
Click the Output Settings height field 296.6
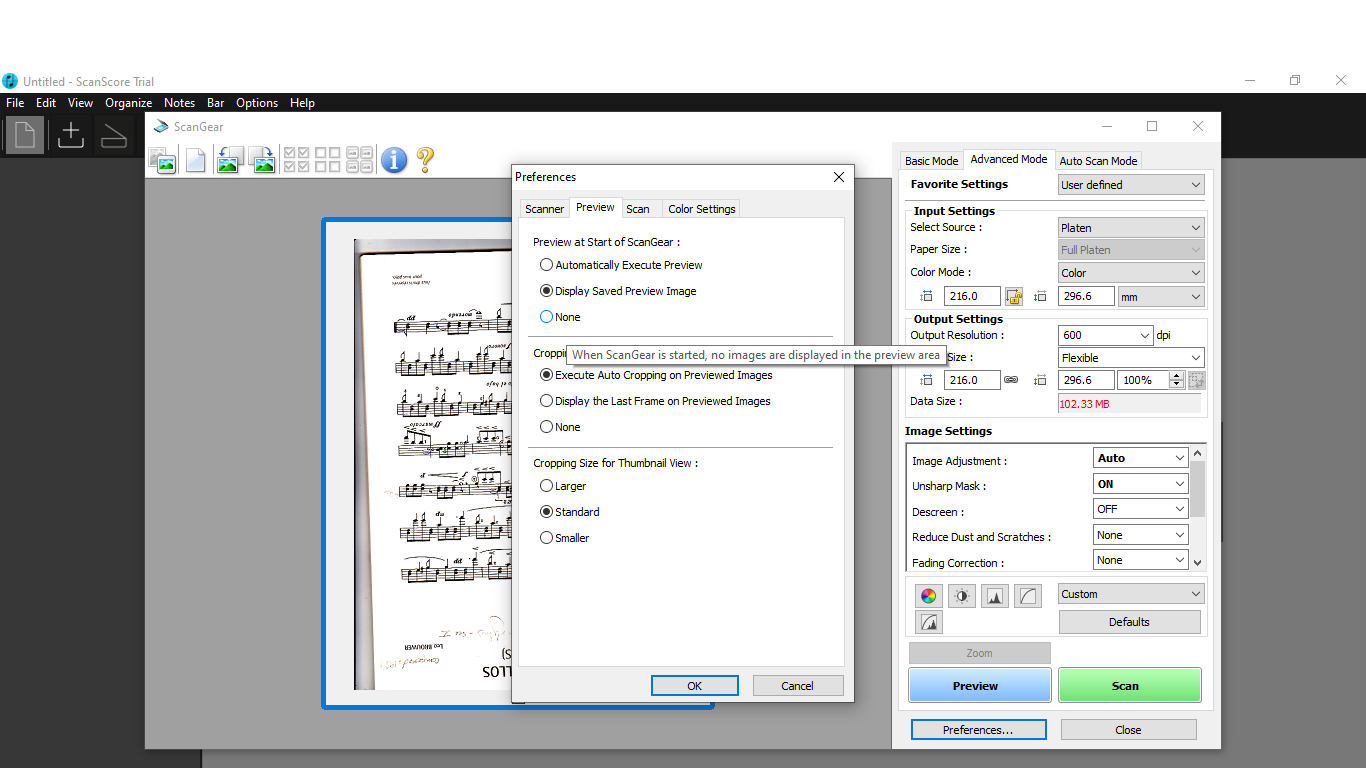pyautogui.click(x=1084, y=380)
